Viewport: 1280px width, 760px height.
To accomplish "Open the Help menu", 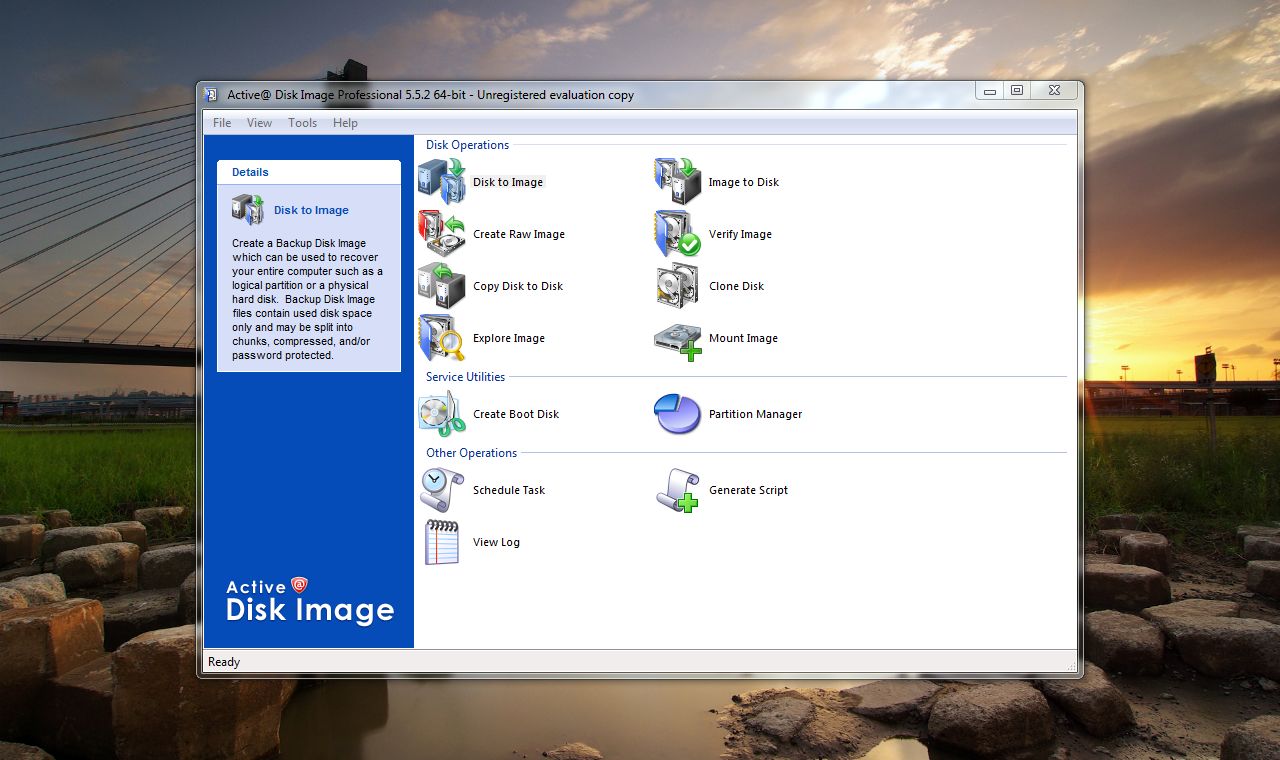I will click(x=345, y=123).
